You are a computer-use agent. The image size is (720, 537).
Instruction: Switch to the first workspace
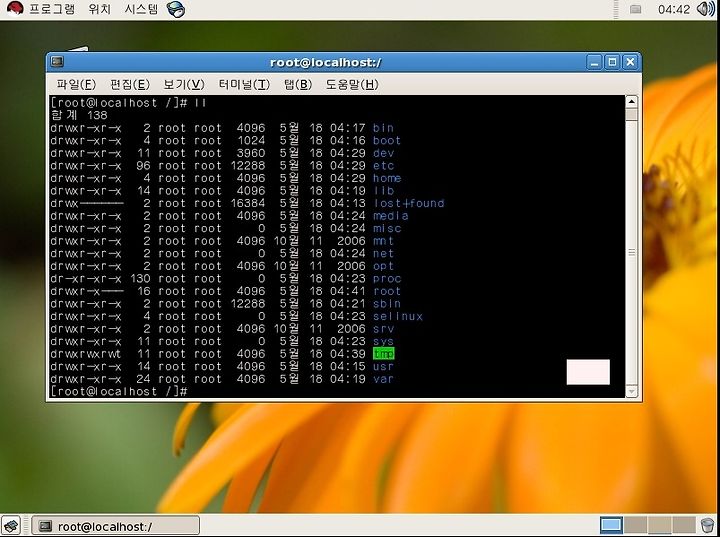point(611,525)
